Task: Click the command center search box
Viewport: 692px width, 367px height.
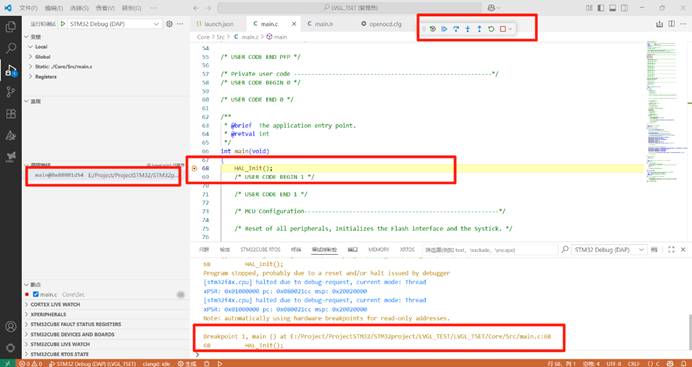Action: [350, 8]
